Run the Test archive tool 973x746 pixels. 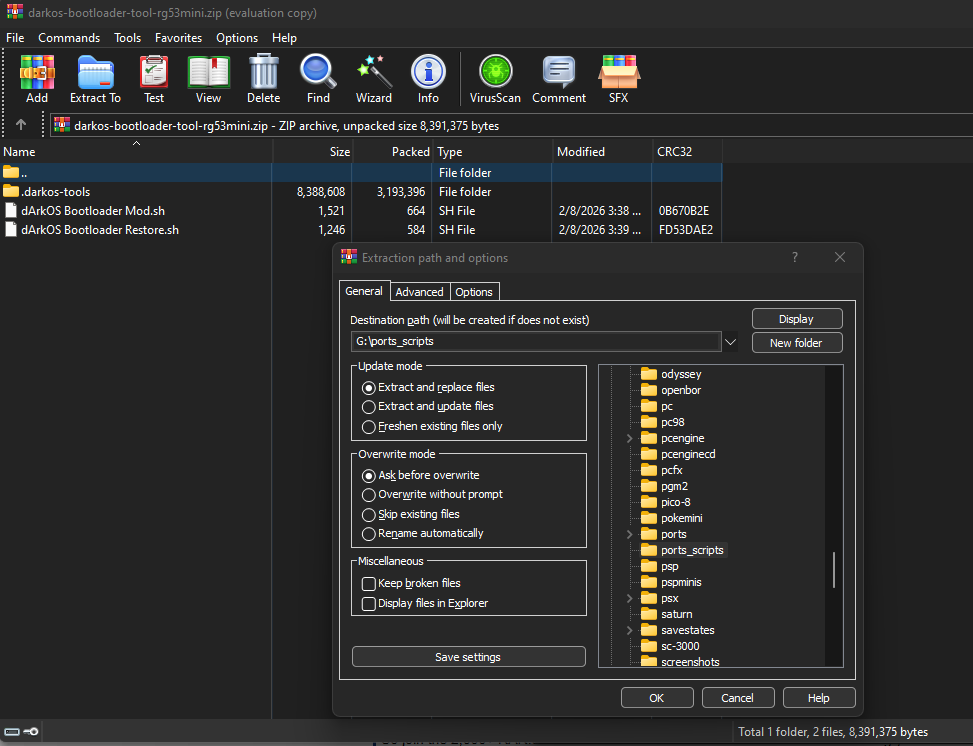(154, 78)
